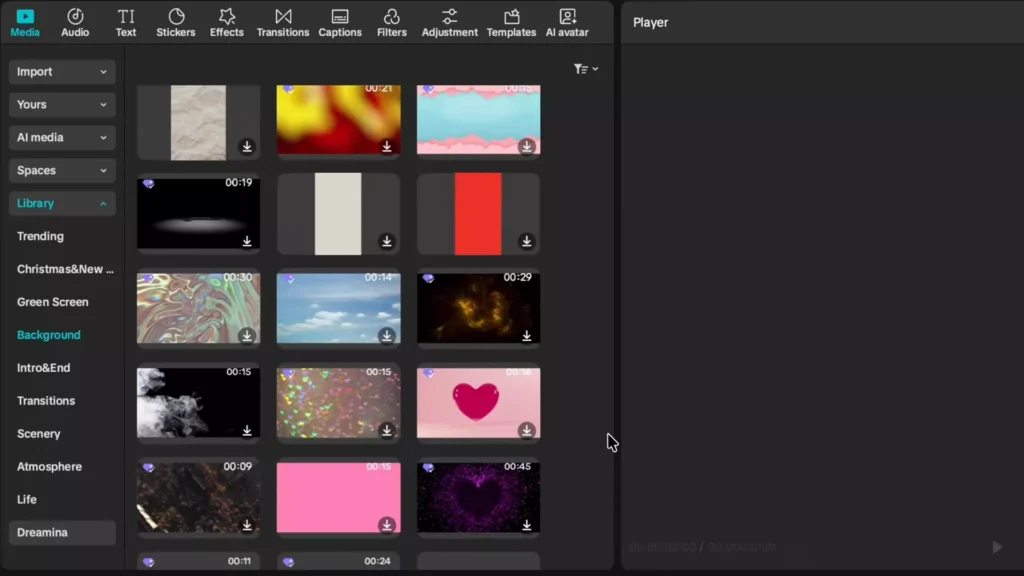Select the Text tool
The height and width of the screenshot is (576, 1024).
(x=126, y=22)
